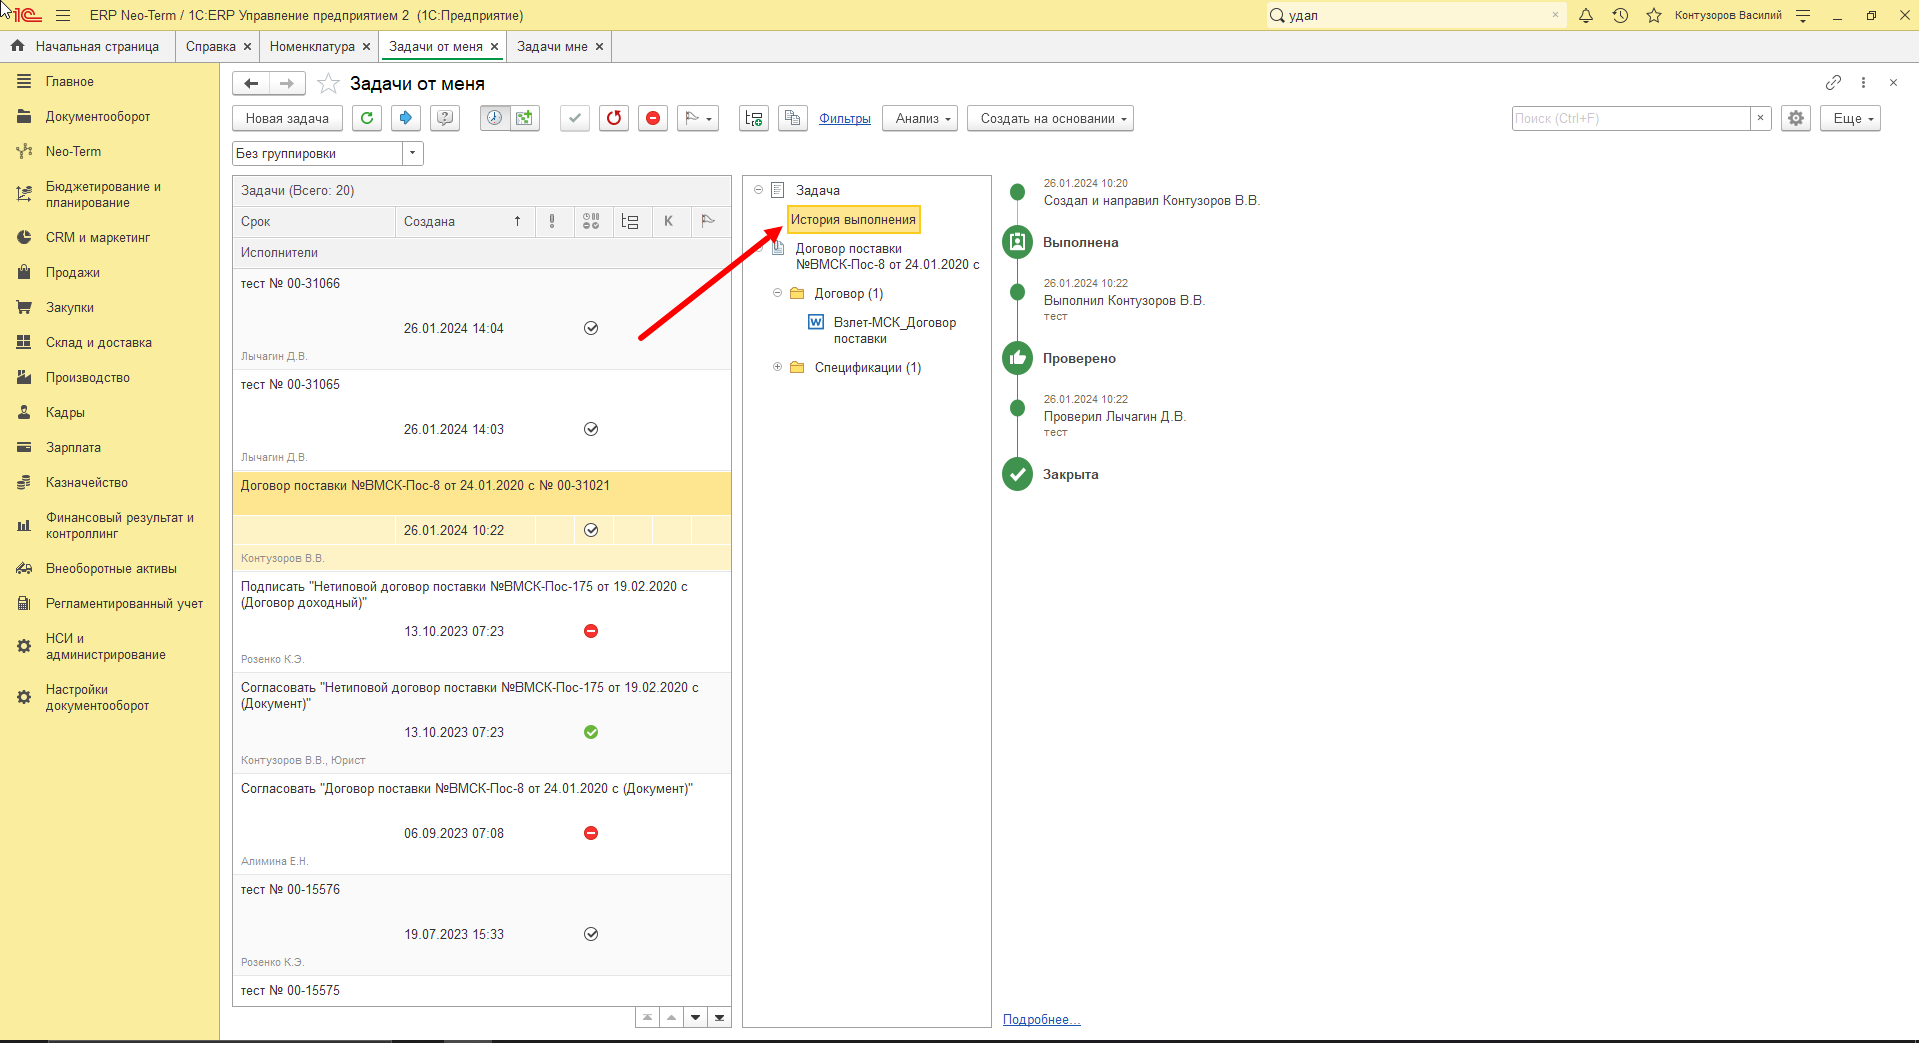Toggle the clock history view button
The width and height of the screenshot is (1919, 1043).
494,118
